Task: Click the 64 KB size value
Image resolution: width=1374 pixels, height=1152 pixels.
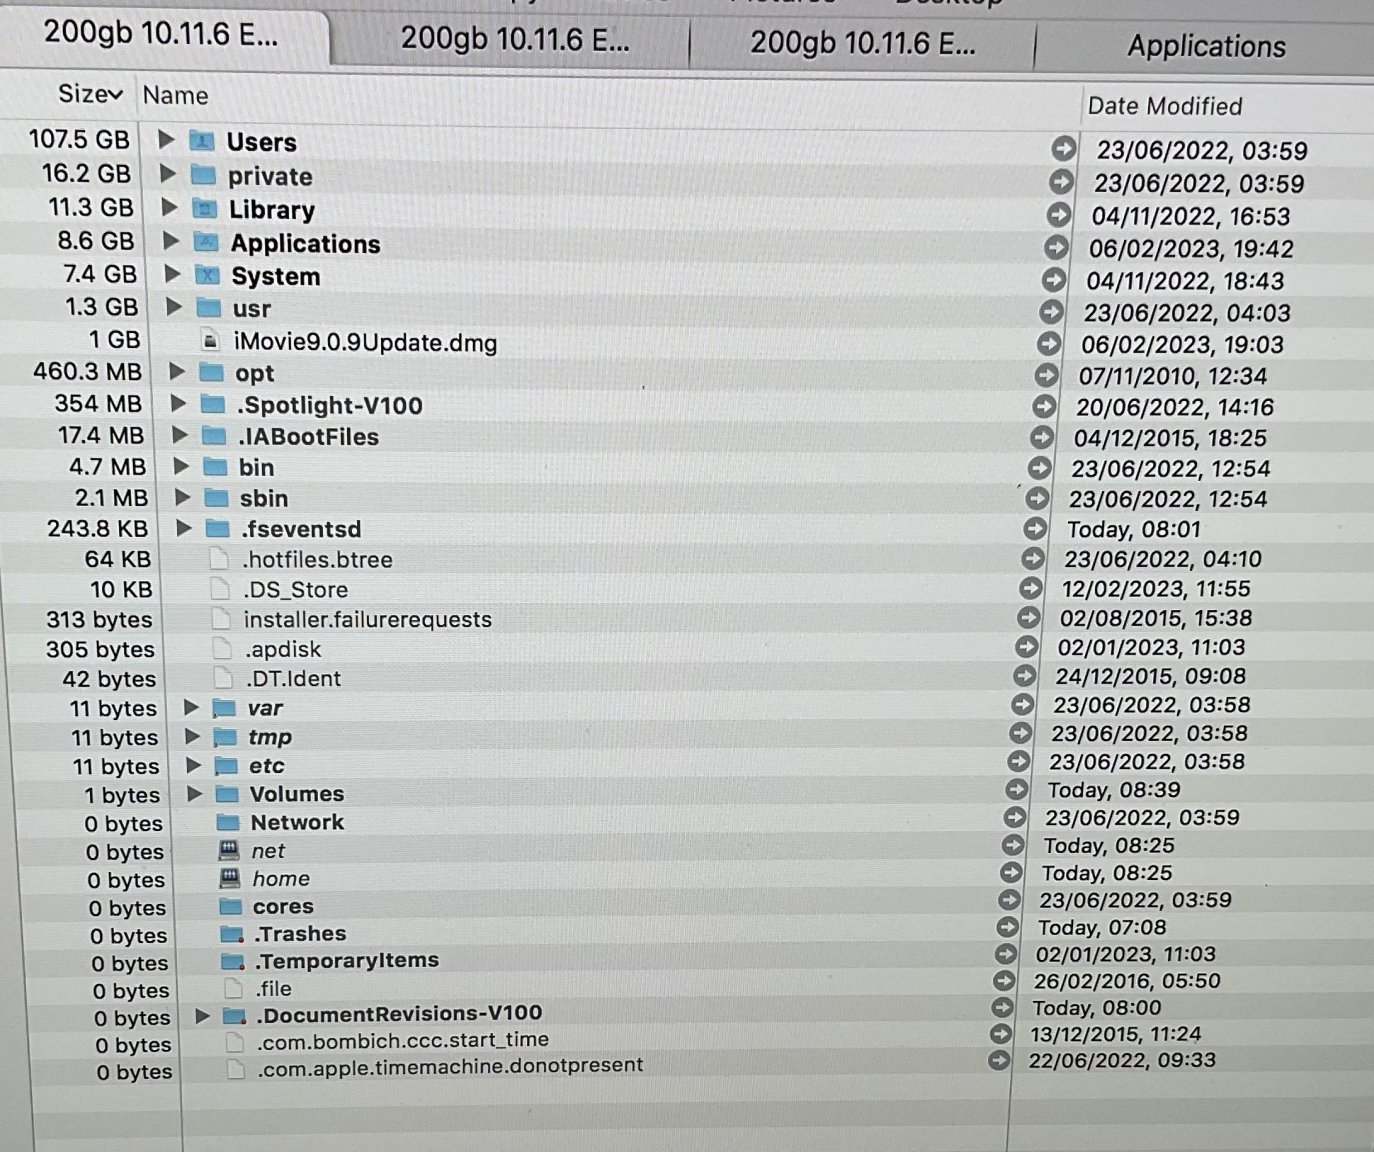Action: [118, 559]
